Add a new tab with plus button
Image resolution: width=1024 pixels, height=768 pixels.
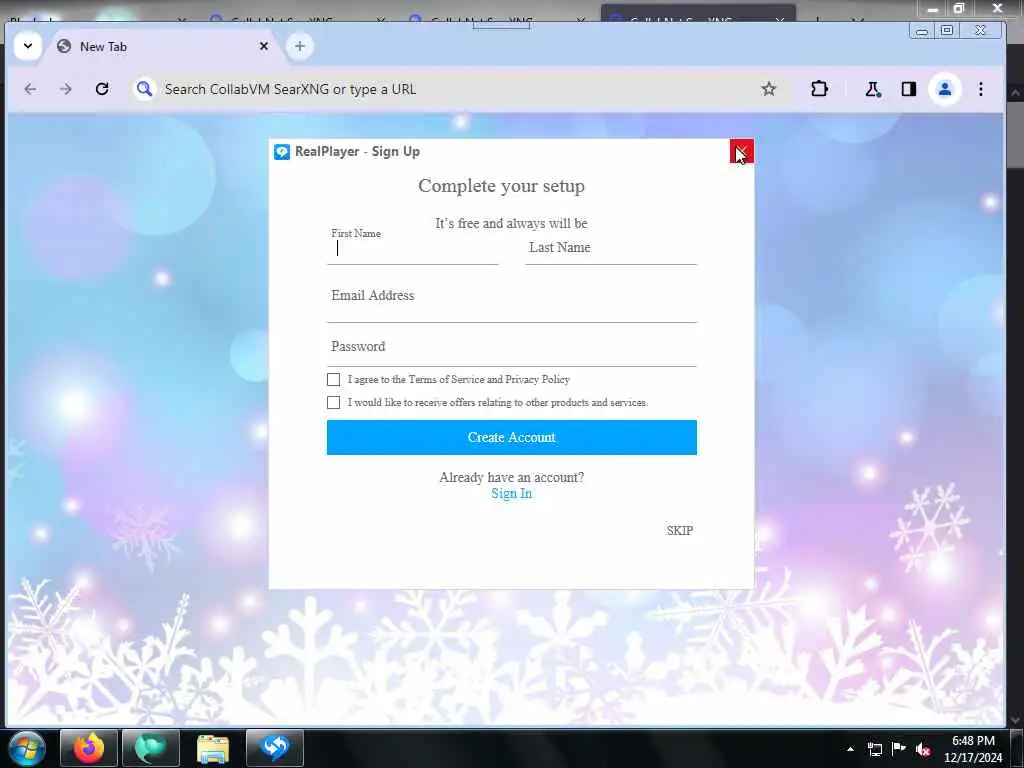[300, 46]
